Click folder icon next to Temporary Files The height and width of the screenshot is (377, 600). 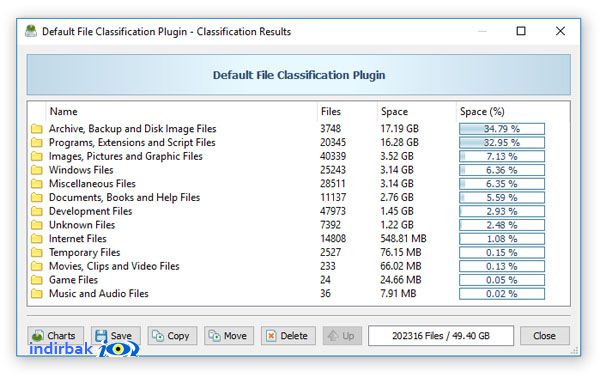tap(37, 253)
